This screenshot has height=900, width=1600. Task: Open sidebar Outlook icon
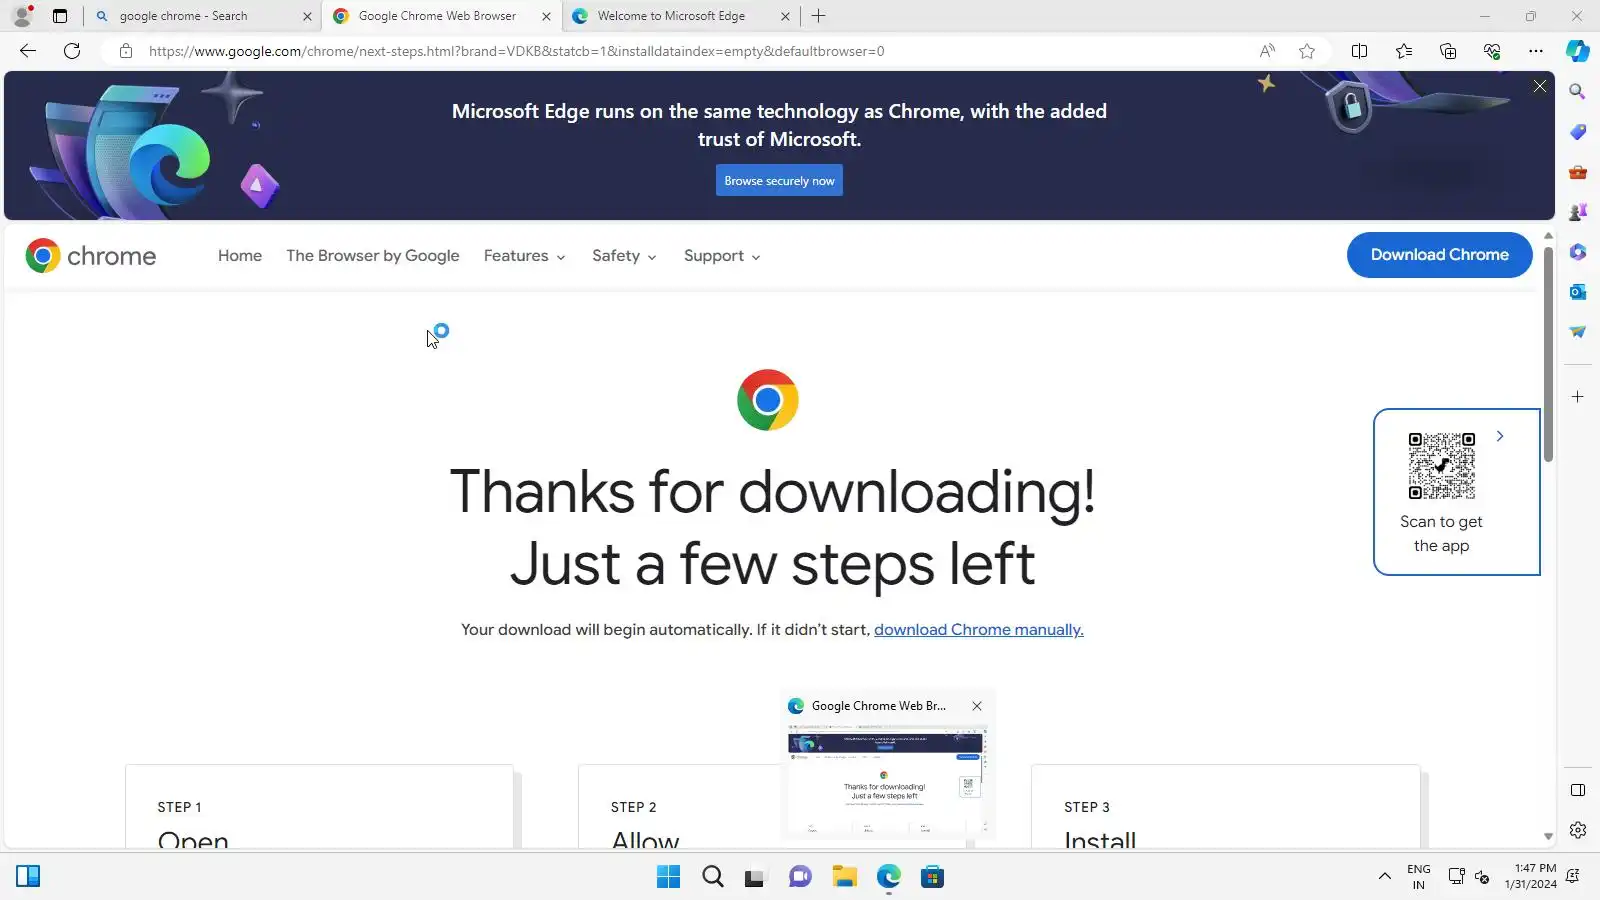pyautogui.click(x=1578, y=292)
